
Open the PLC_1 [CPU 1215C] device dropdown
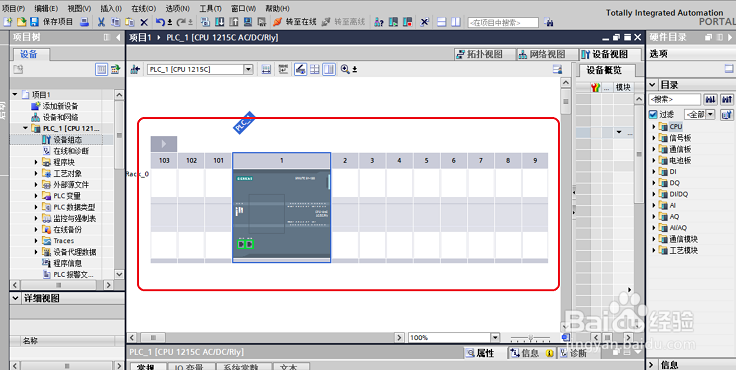pos(248,69)
